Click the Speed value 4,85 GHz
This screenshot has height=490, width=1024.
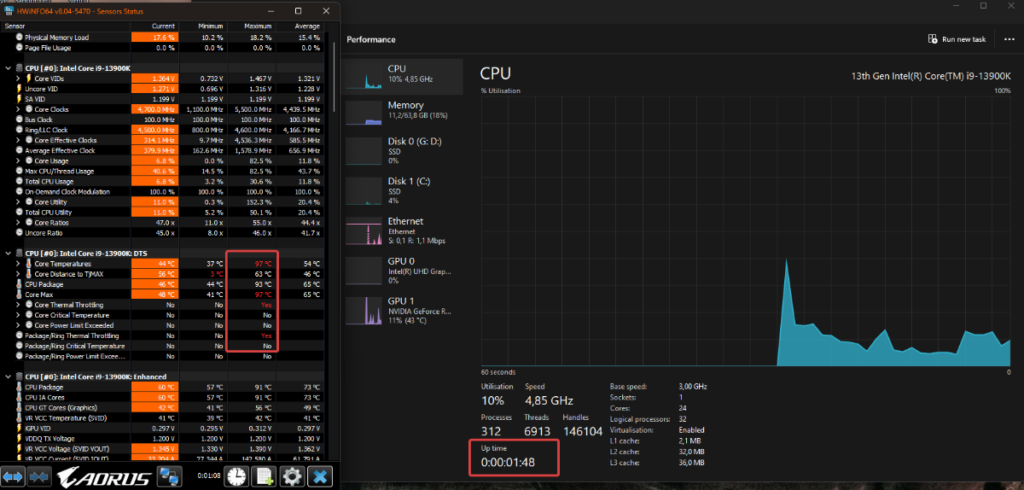(x=549, y=400)
